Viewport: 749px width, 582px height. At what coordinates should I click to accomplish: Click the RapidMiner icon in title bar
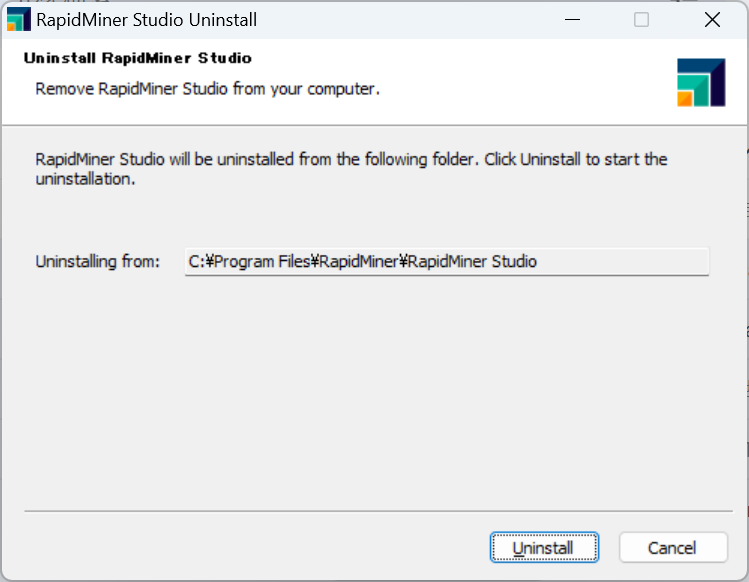(19, 20)
